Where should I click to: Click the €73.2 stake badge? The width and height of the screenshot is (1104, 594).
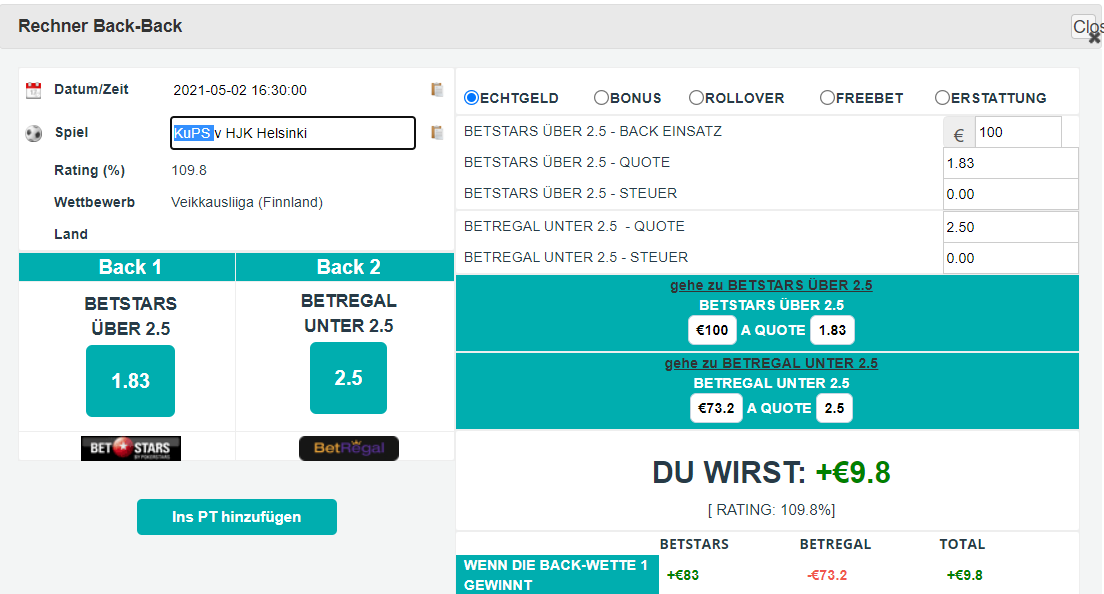(x=716, y=408)
